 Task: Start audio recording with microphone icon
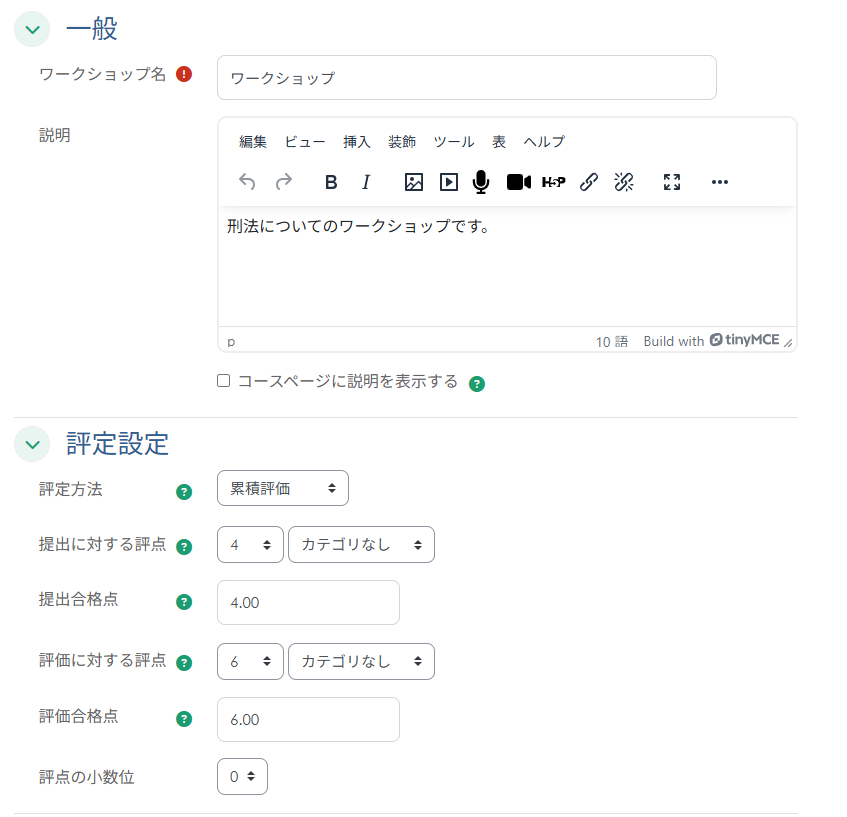pyautogui.click(x=481, y=182)
